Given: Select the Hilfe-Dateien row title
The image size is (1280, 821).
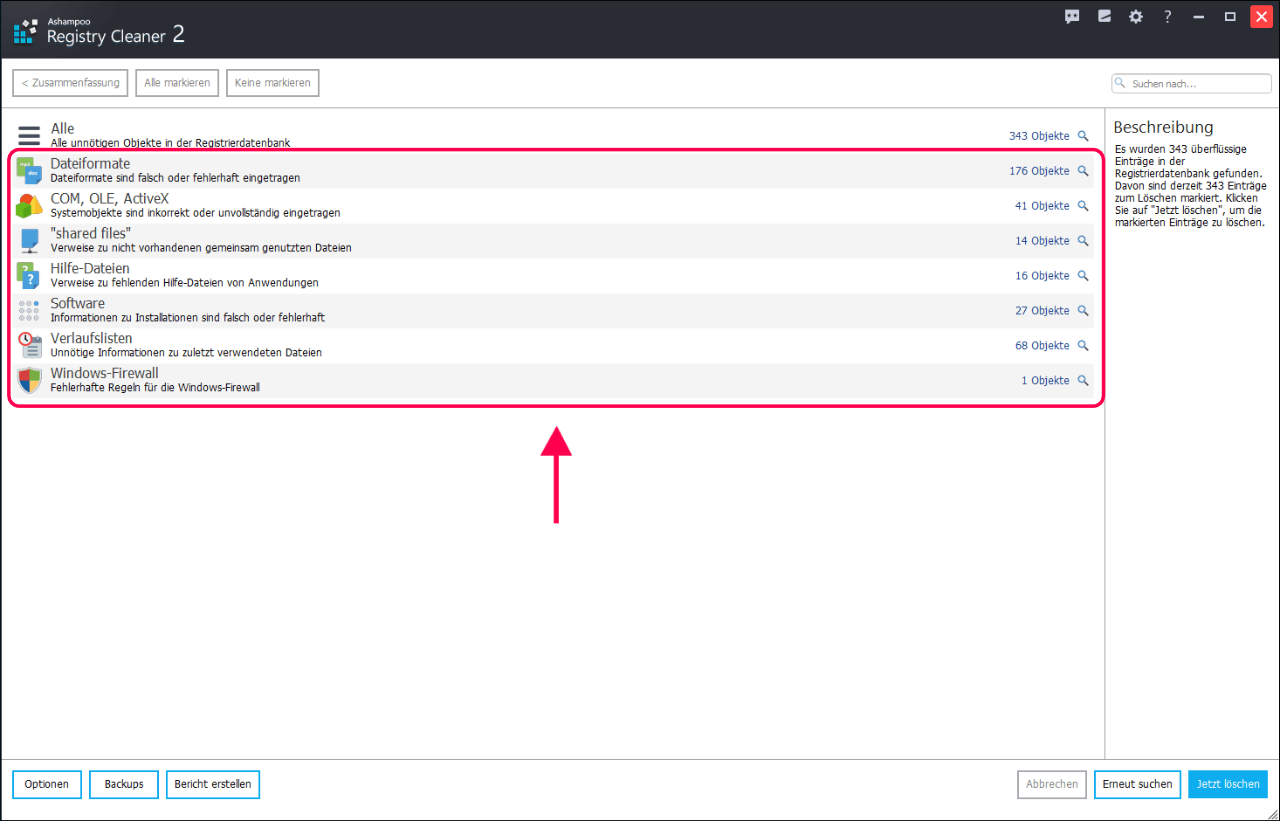Looking at the screenshot, I should pyautogui.click(x=90, y=269).
